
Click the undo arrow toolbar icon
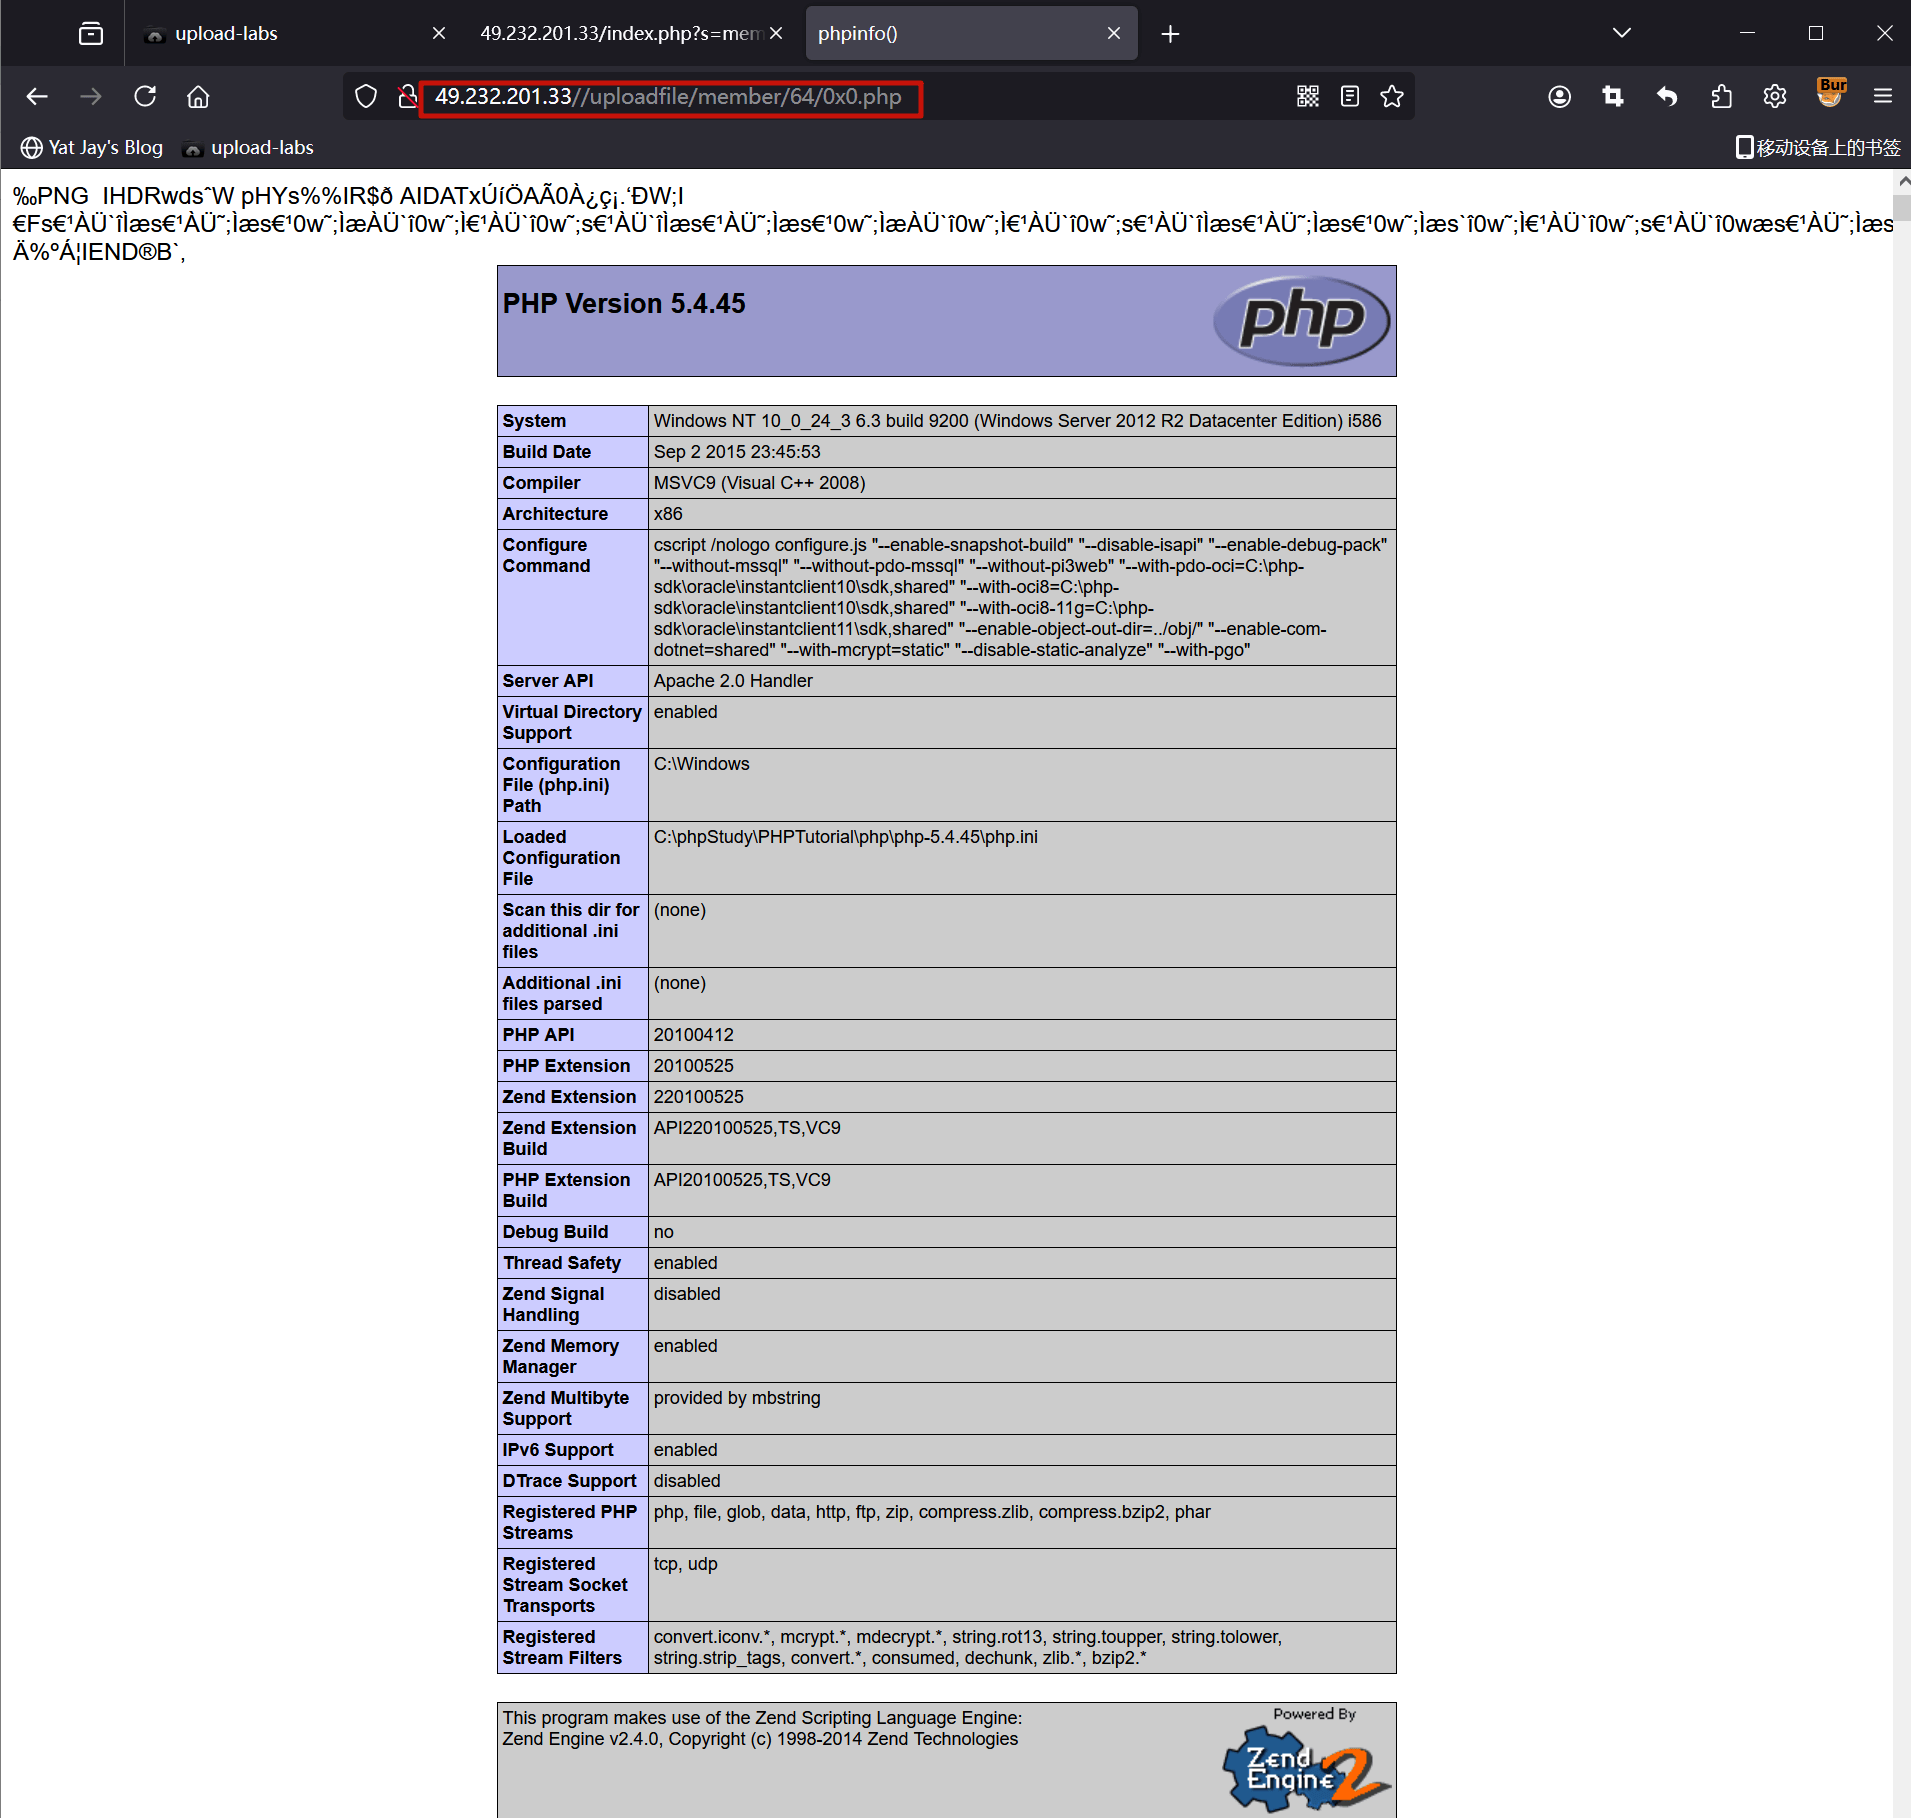coord(1667,97)
